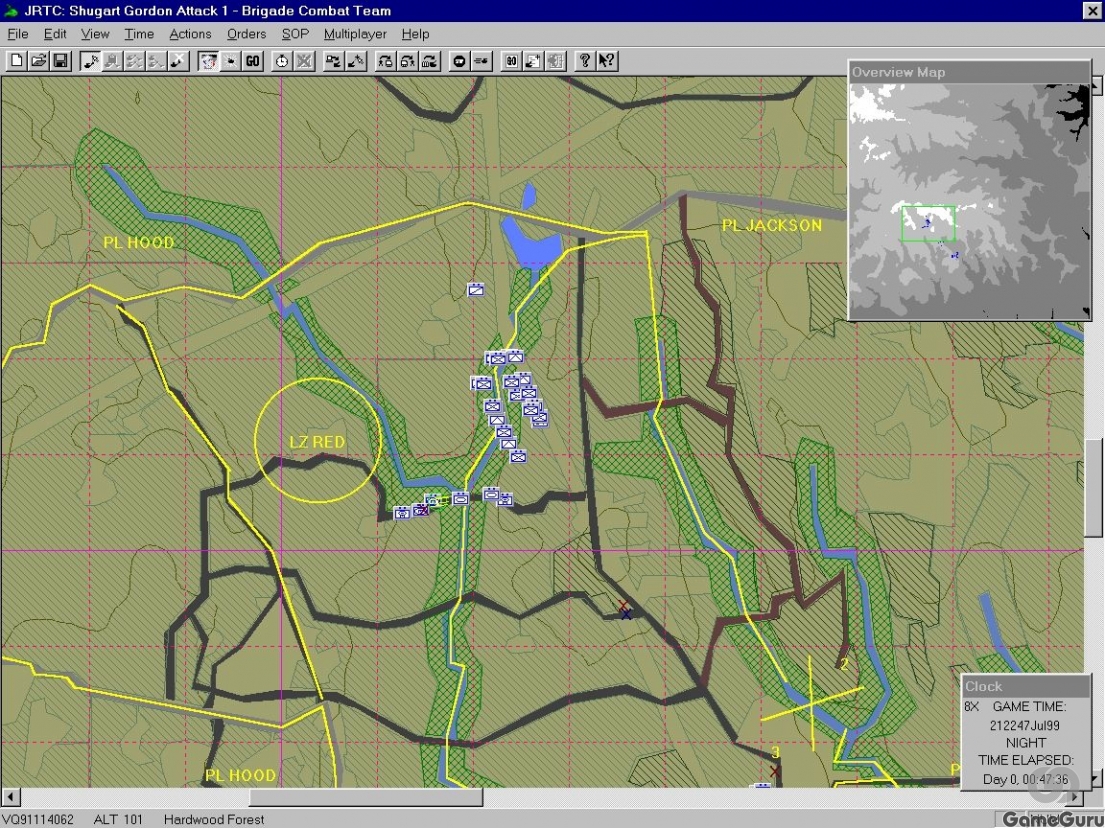The image size is (1105, 828).
Task: Click the PL JACKSON phase line label
Action: [x=772, y=225]
